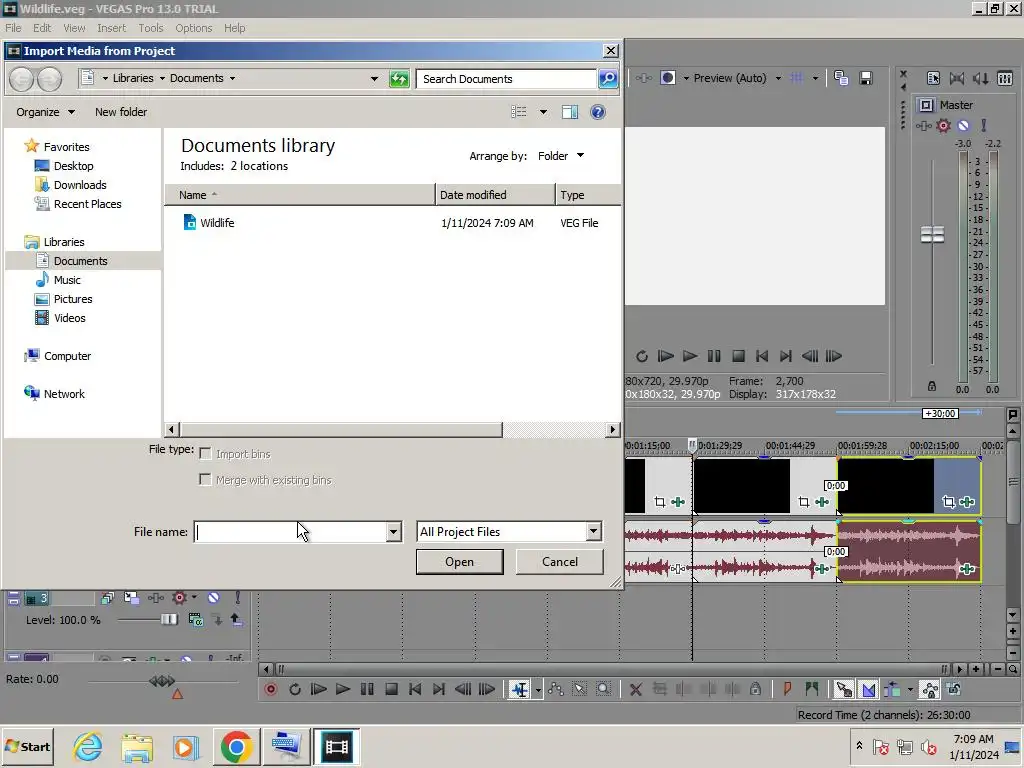Open Master bus audio properties icon
This screenshot has width=1024, height=768.
pyautogui.click(x=933, y=78)
